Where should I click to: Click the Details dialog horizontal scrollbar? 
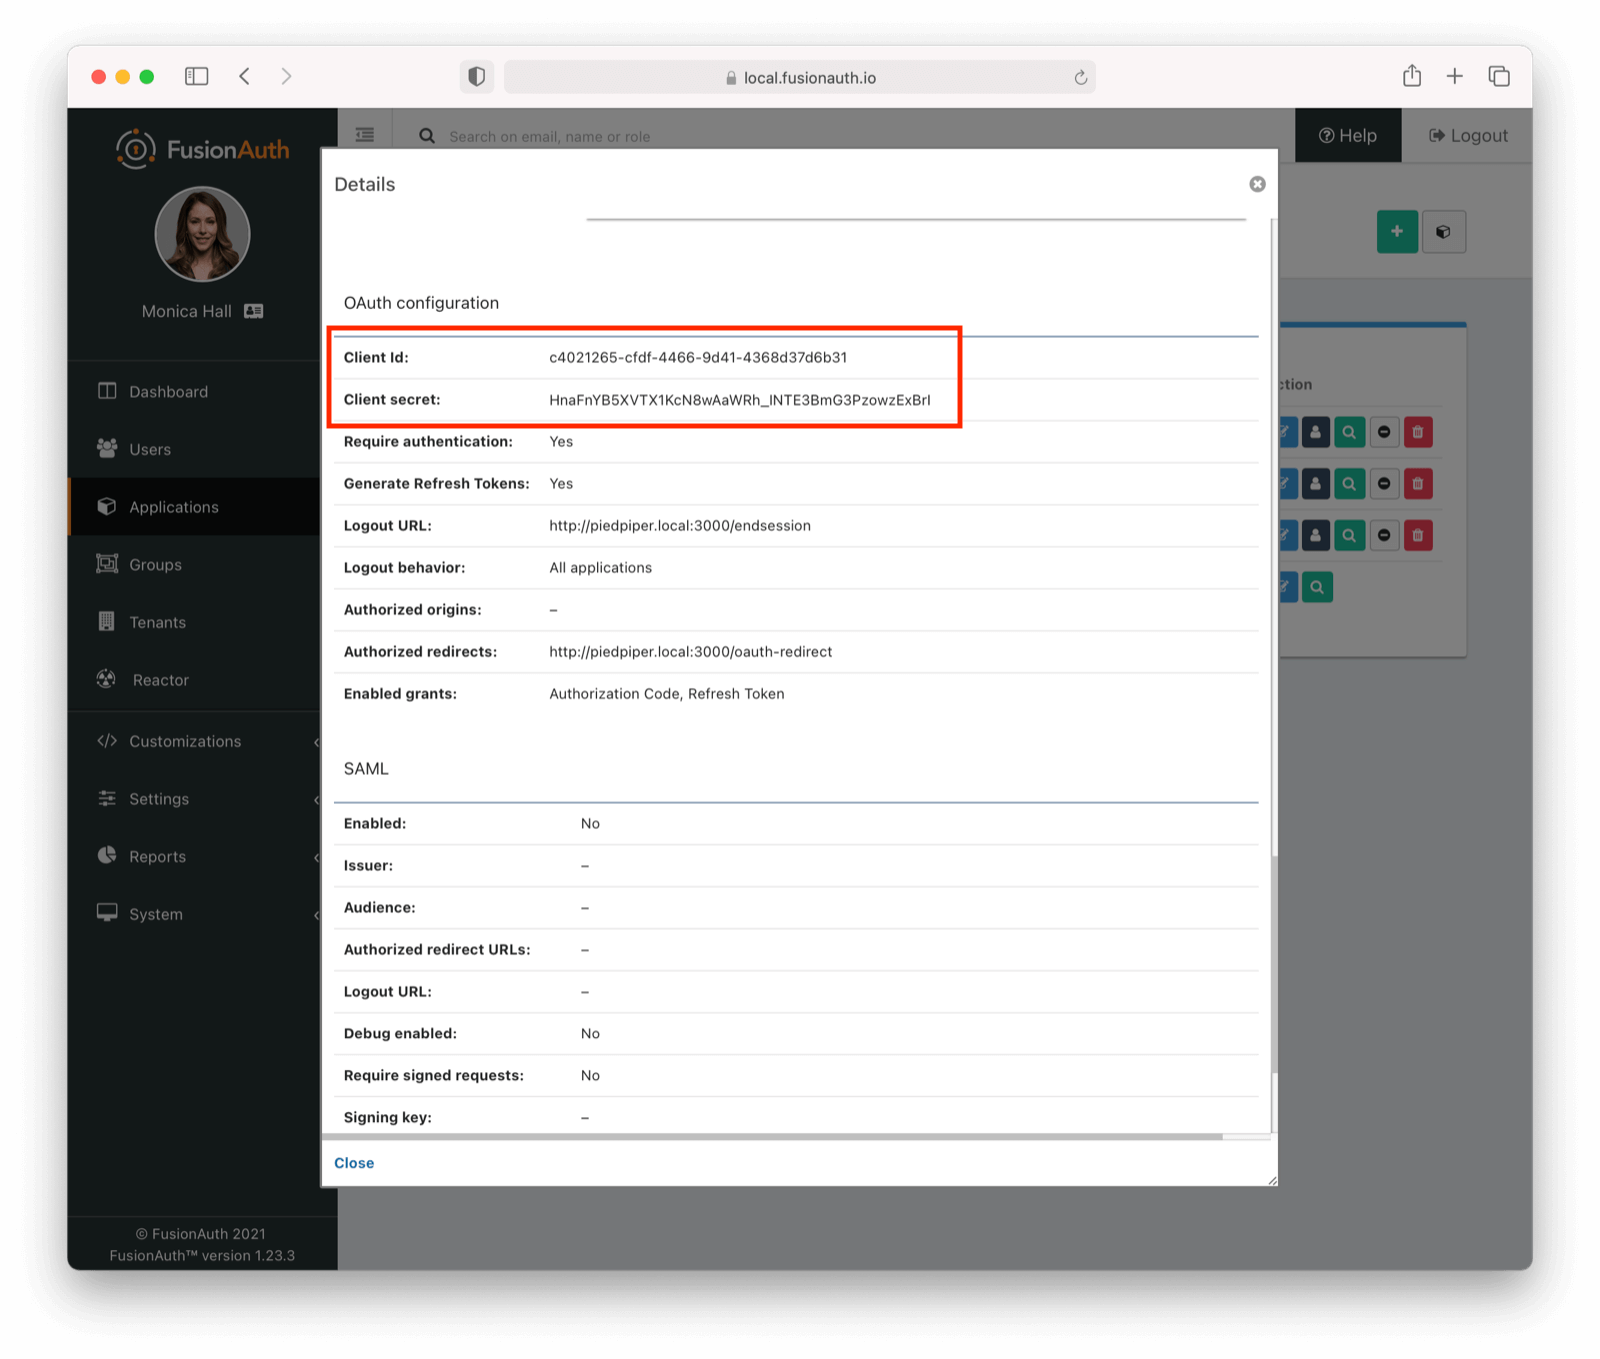point(772,1137)
